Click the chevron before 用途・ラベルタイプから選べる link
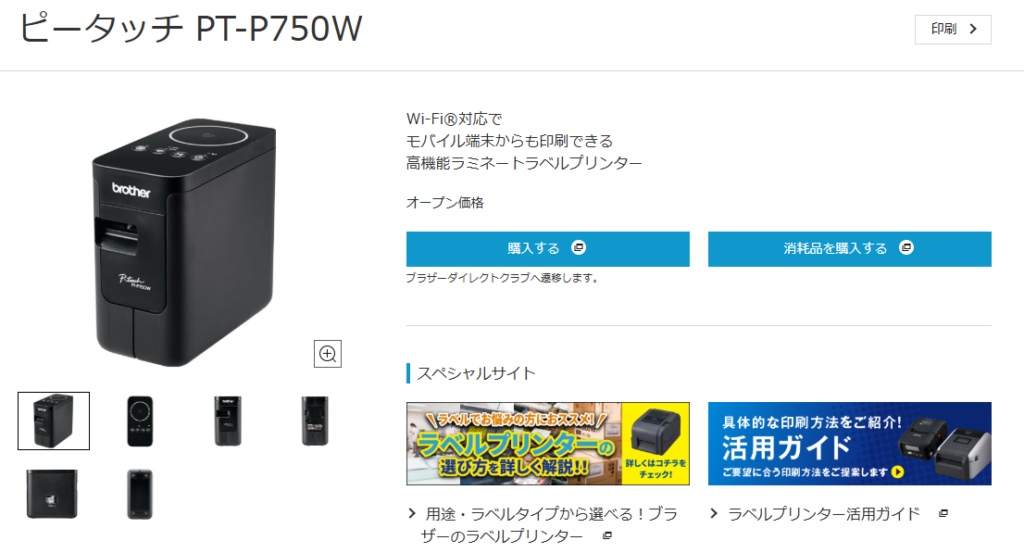 click(411, 514)
